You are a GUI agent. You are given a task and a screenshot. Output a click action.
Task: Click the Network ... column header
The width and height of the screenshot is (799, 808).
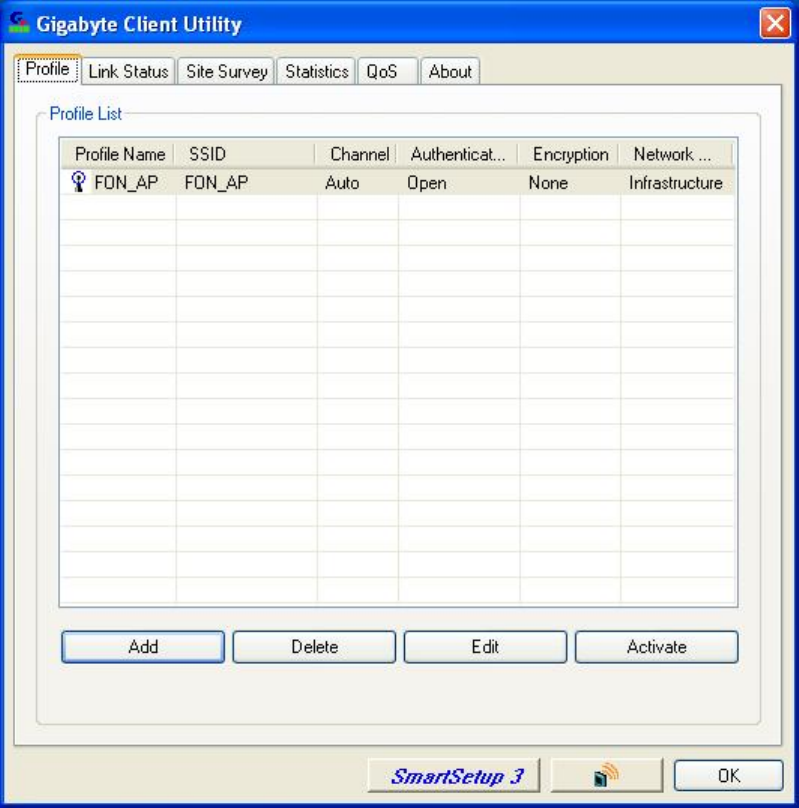[675, 154]
